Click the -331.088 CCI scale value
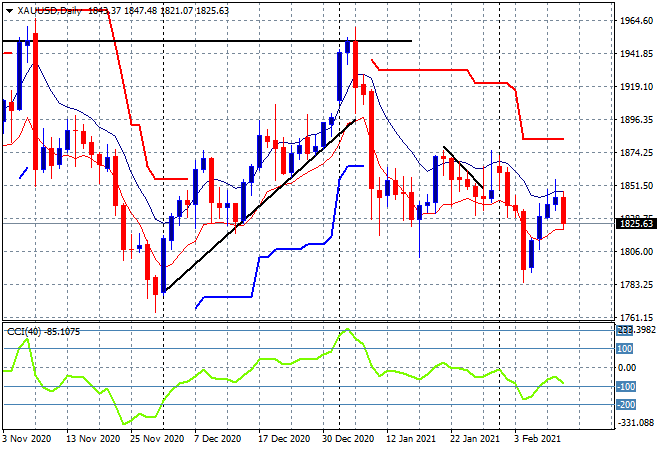660x450 pixels. [636, 423]
